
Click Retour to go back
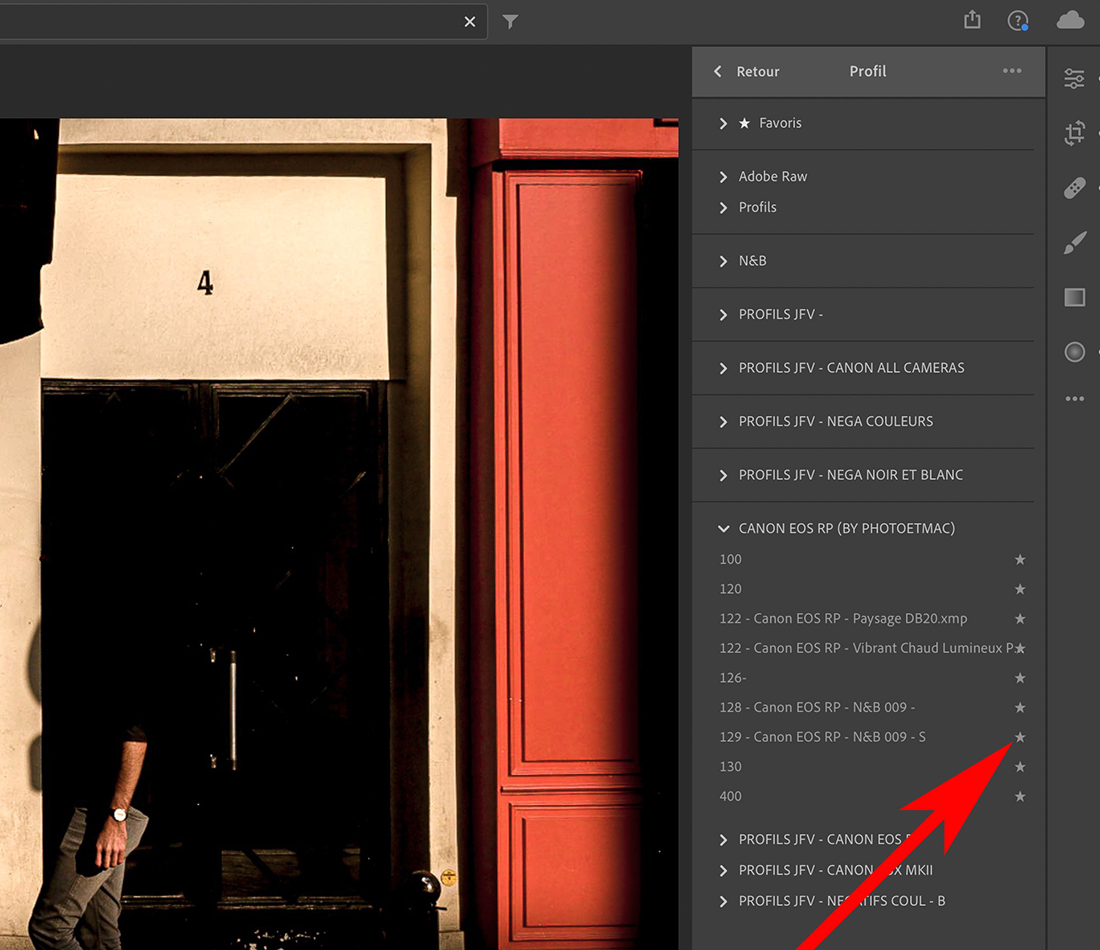tap(747, 72)
